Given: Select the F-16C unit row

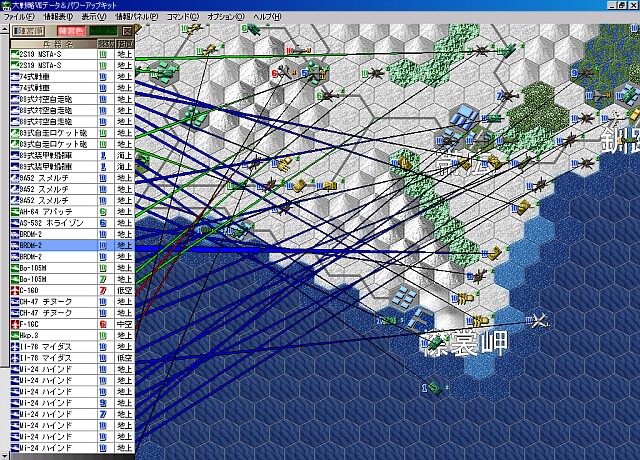Looking at the screenshot, I should (50, 323).
